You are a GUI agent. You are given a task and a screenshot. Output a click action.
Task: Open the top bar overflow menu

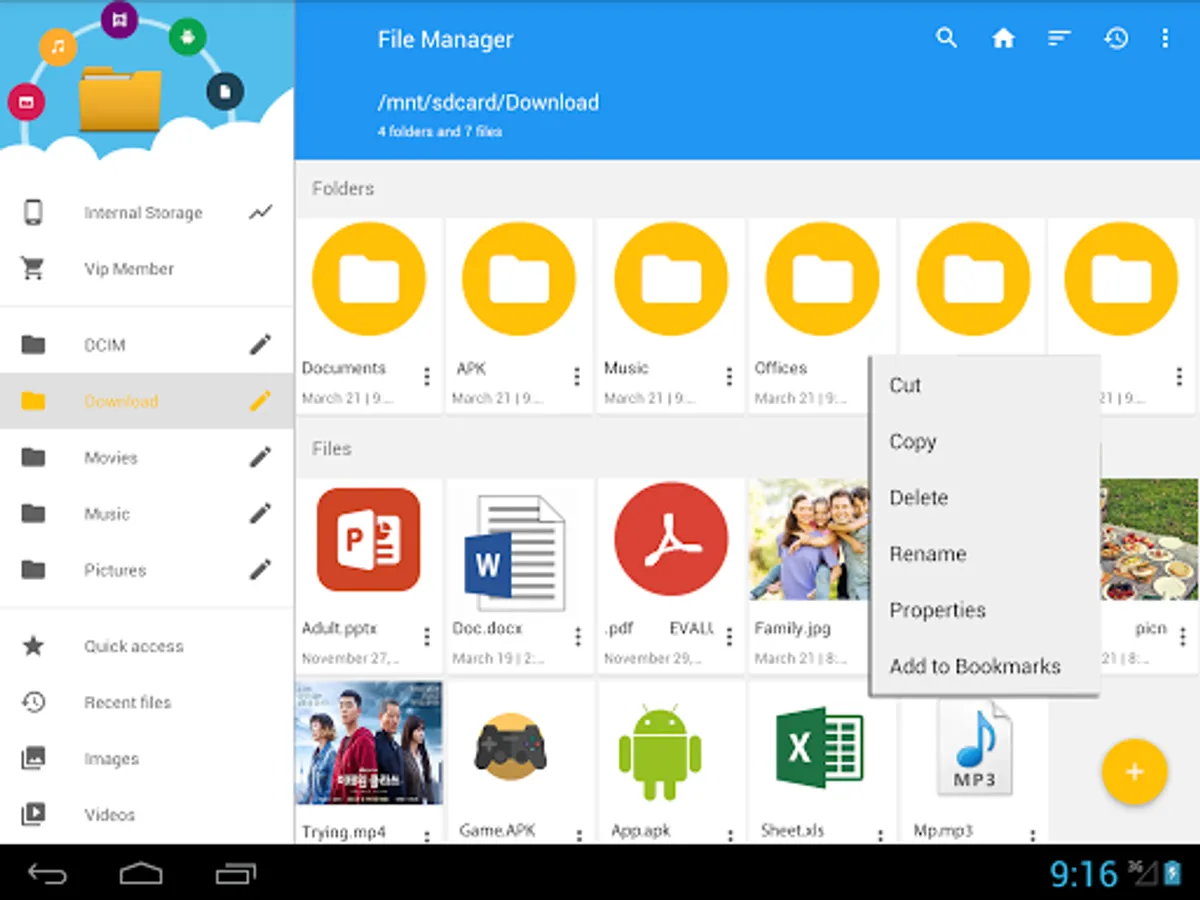point(1165,38)
